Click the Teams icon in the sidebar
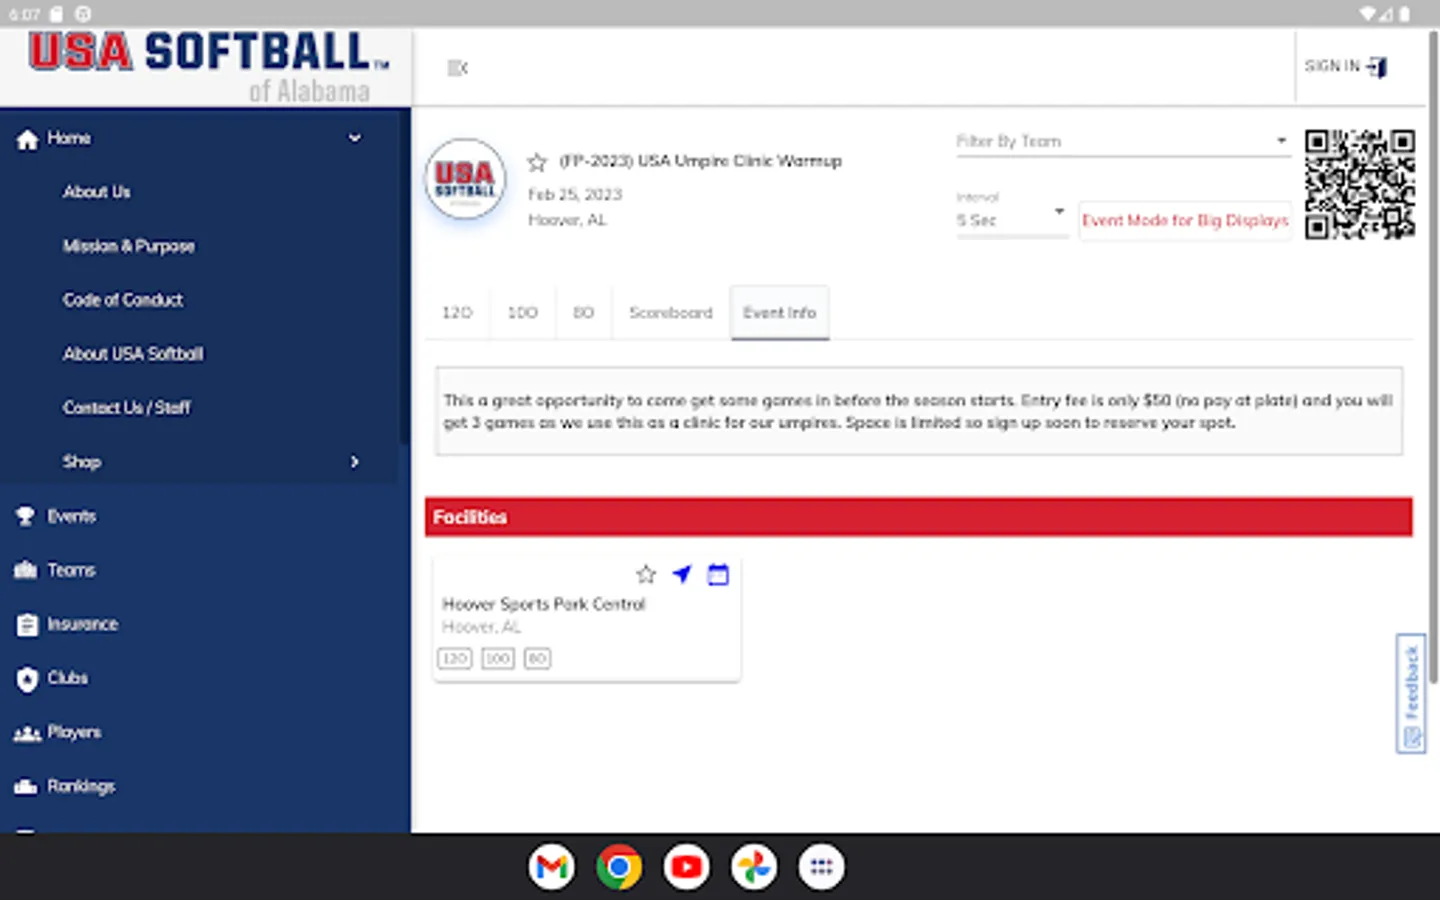The width and height of the screenshot is (1440, 900). click(x=26, y=570)
